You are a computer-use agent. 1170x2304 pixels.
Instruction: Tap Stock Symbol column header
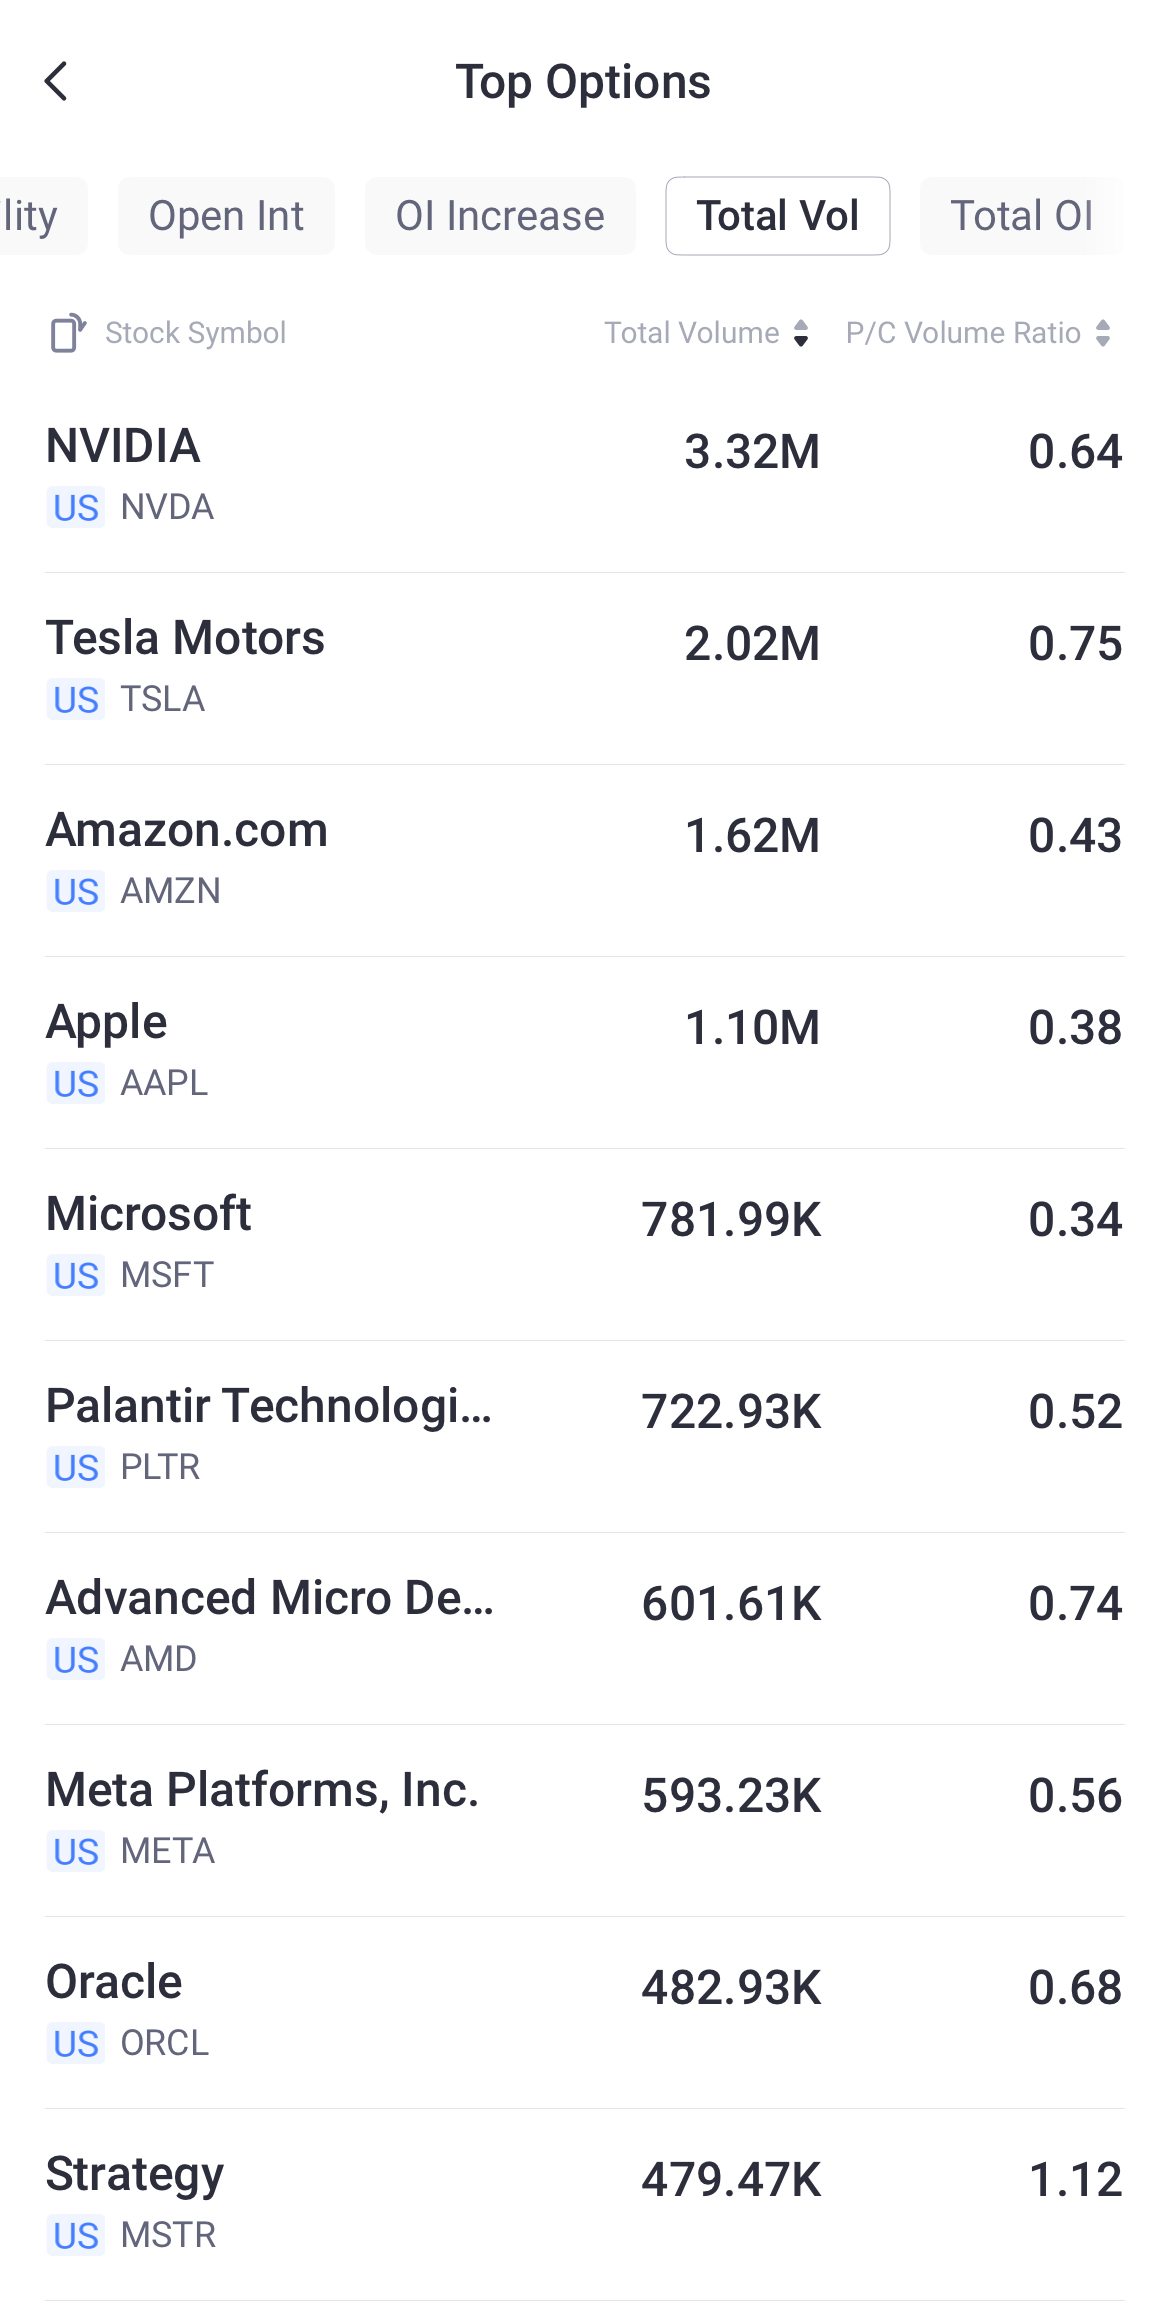click(196, 333)
